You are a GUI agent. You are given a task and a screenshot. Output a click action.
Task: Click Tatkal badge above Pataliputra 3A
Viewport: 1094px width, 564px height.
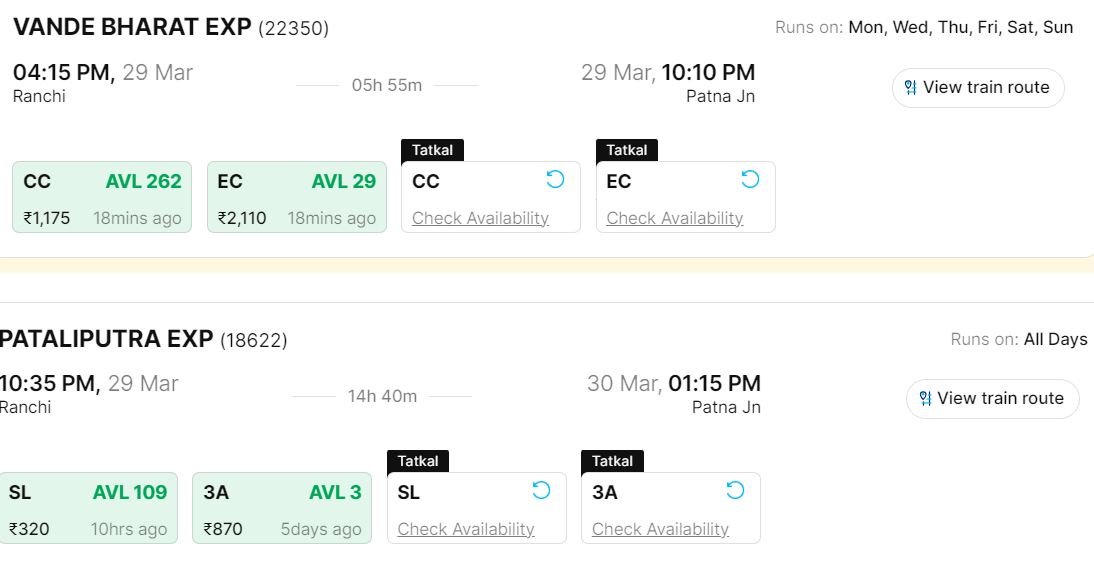(612, 461)
